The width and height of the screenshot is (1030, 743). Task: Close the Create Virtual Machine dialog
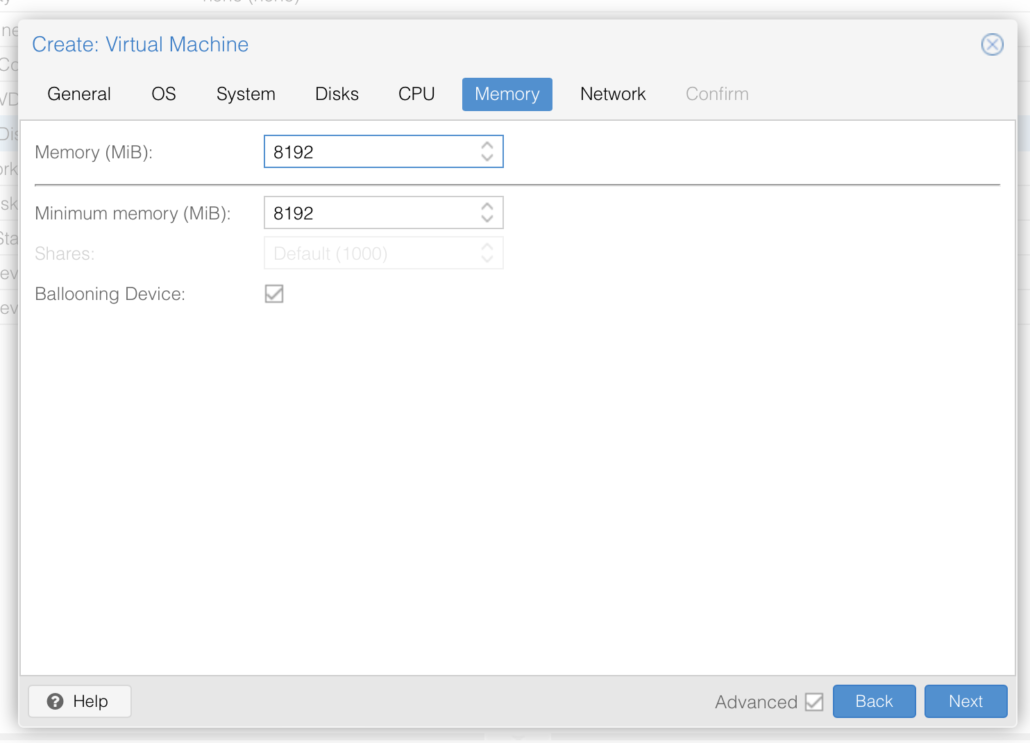(x=992, y=45)
